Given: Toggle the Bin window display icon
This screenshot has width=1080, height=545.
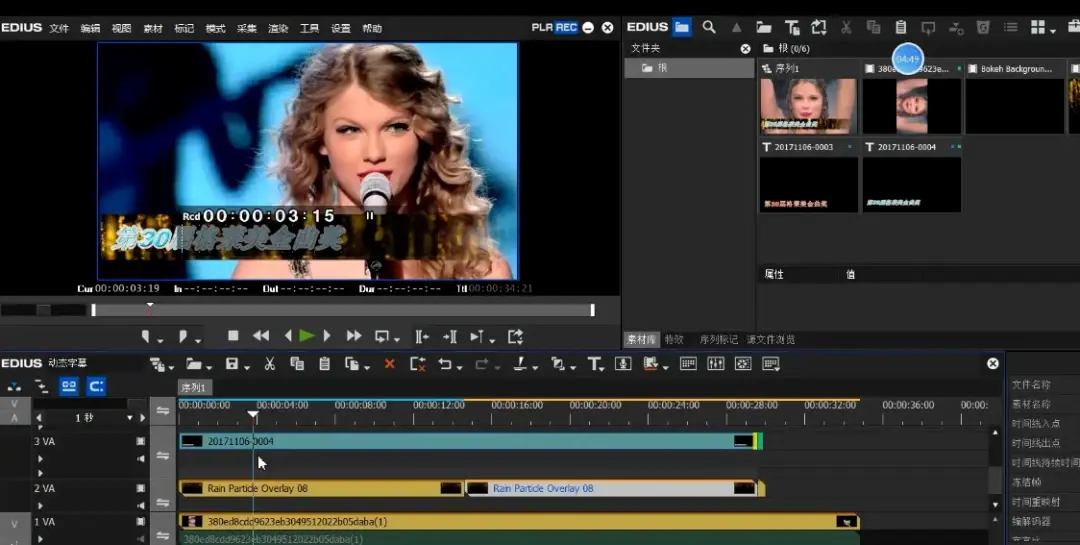Looking at the screenshot, I should click(x=688, y=363).
